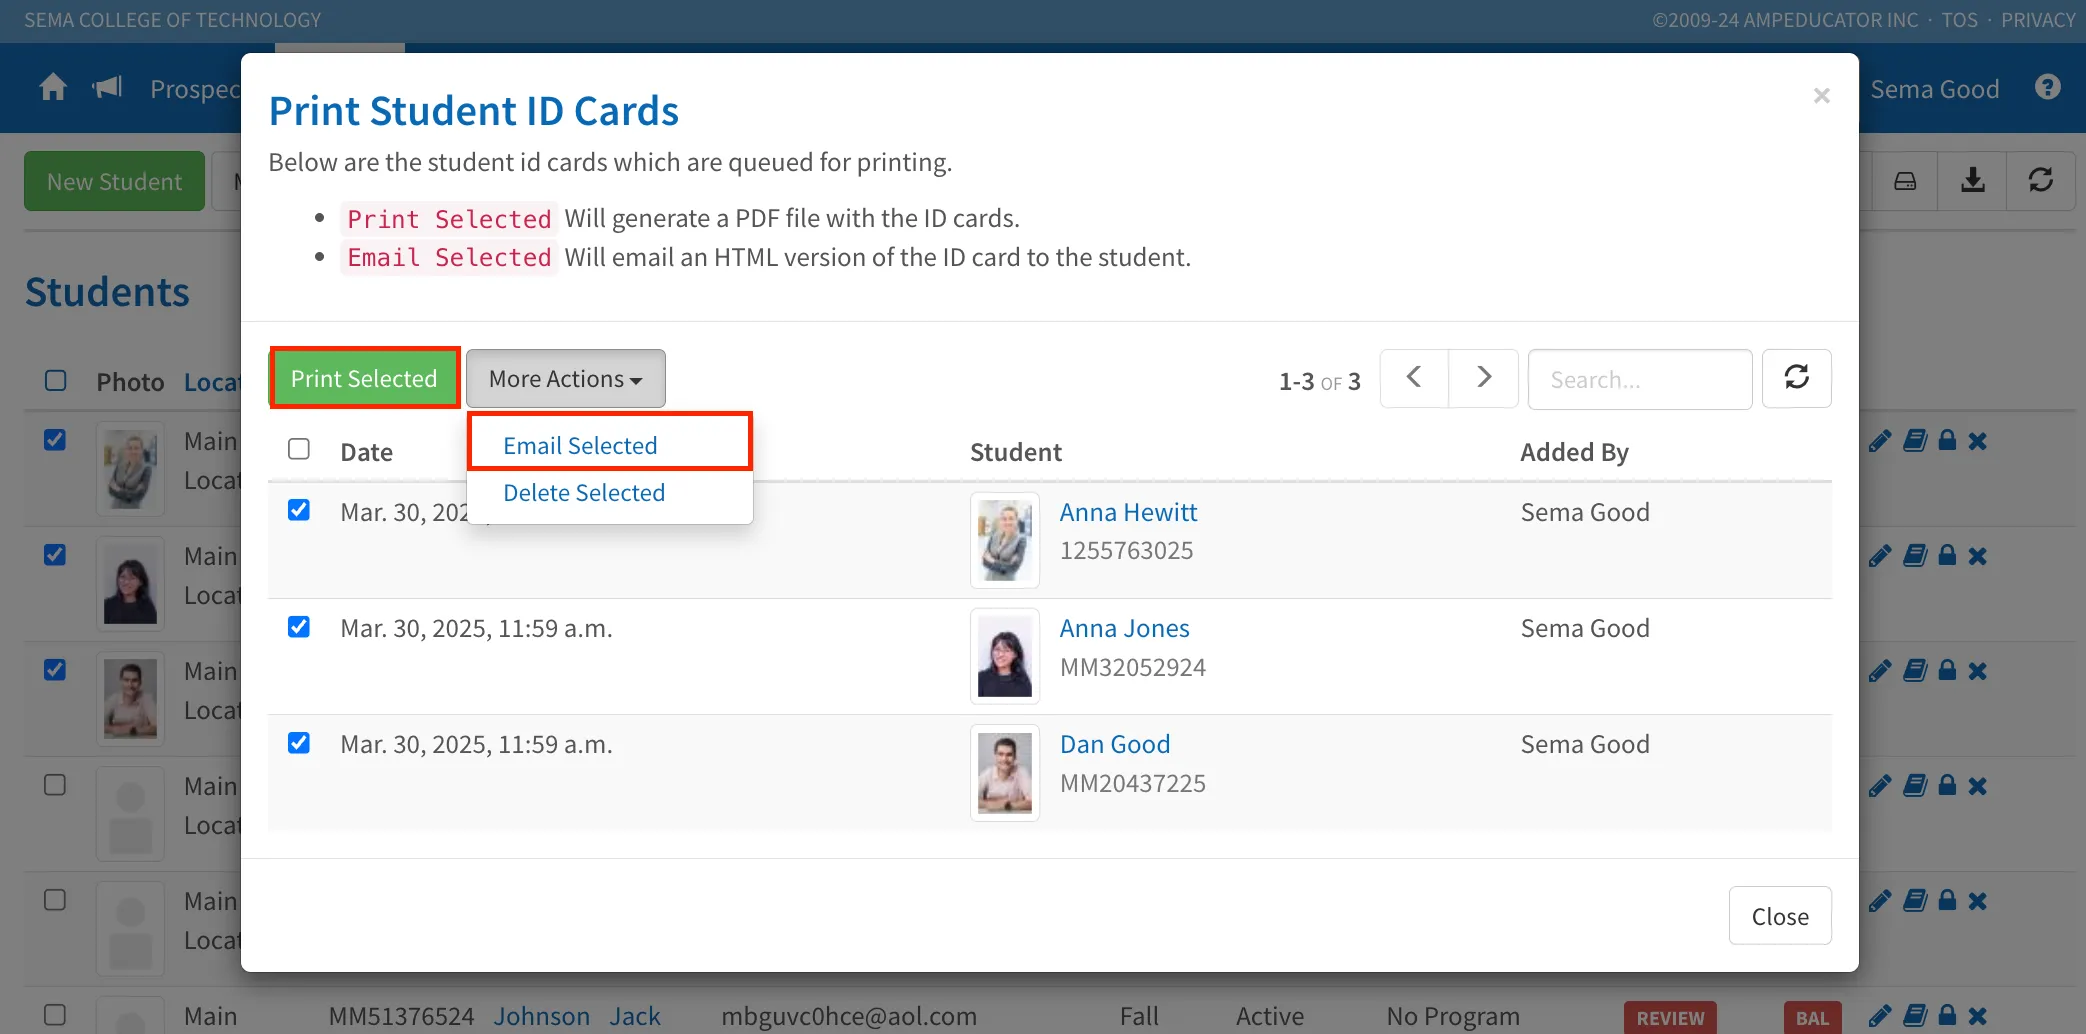Click the Search field in the dialog
2086x1034 pixels.
pos(1640,379)
